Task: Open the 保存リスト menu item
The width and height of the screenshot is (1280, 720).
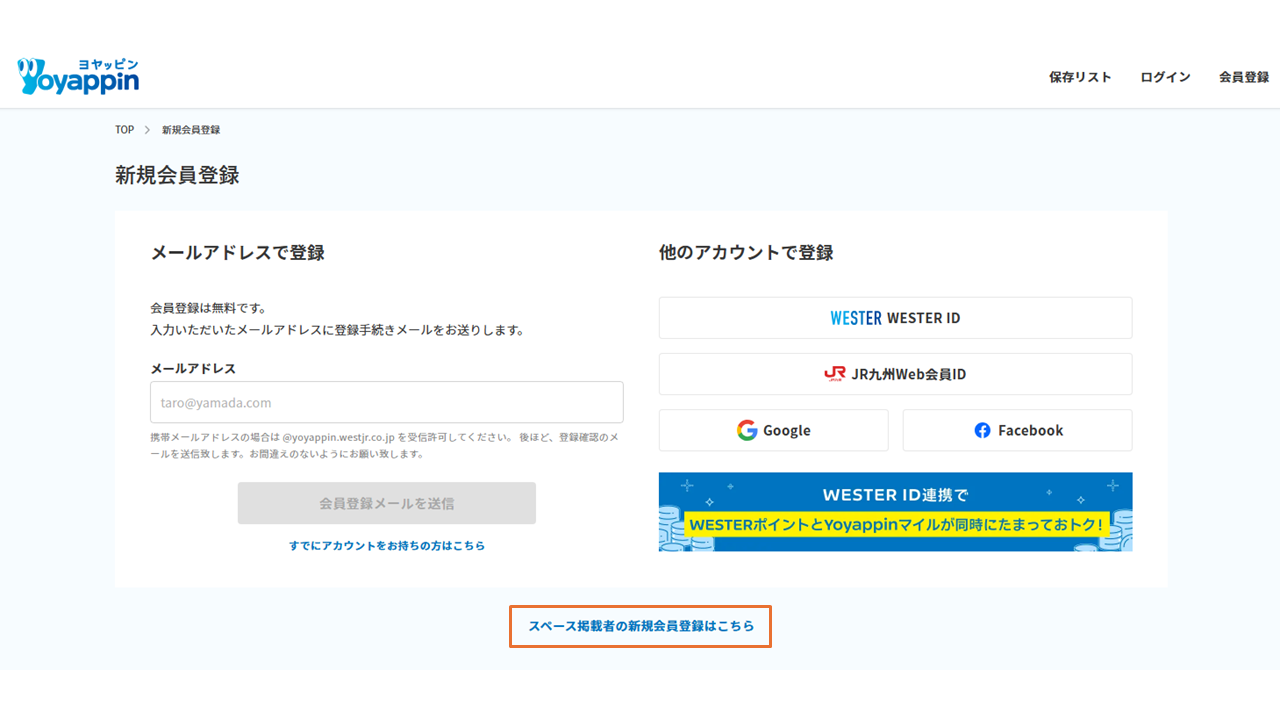Action: [x=1080, y=77]
